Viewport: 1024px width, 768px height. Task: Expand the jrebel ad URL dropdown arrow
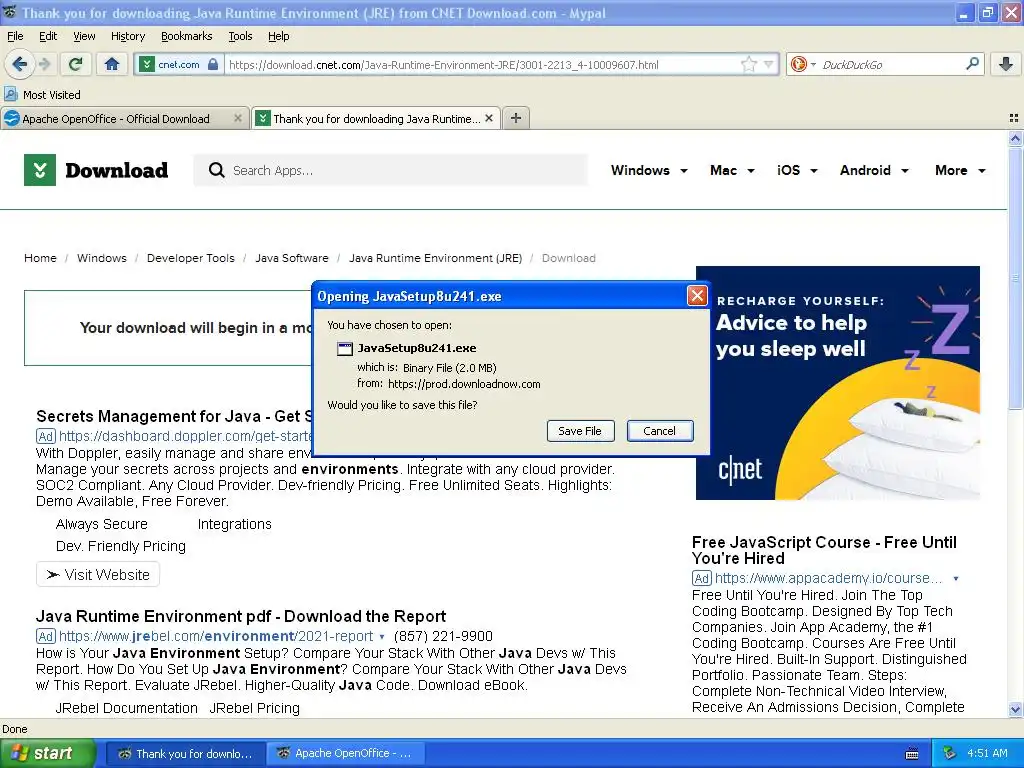tap(382, 637)
